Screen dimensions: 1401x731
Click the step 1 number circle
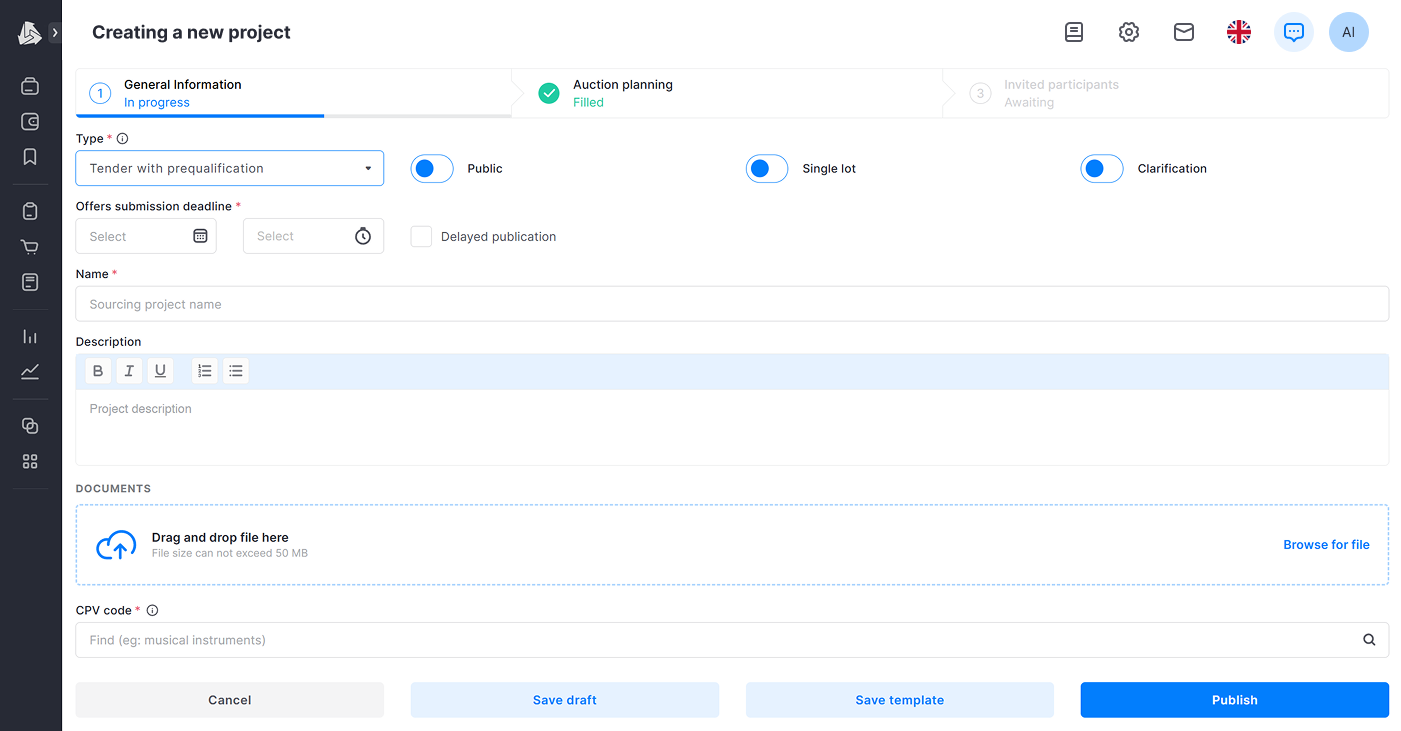tap(100, 93)
